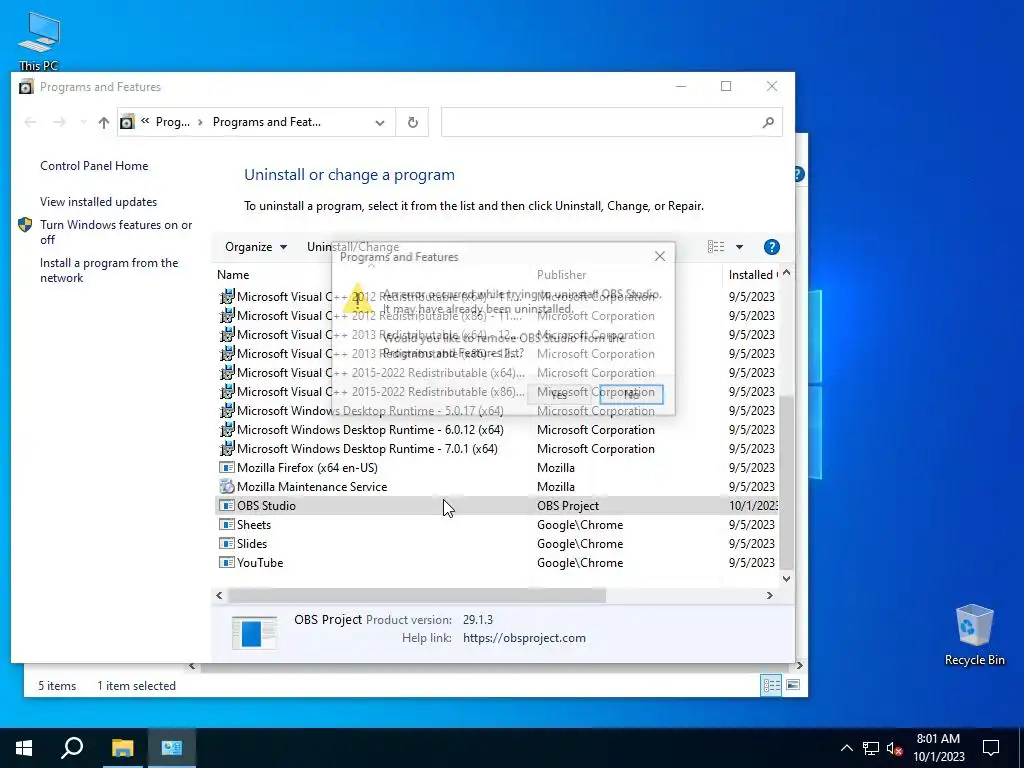Open This PC desktop icon
This screenshot has height=768, width=1024.
tap(39, 40)
